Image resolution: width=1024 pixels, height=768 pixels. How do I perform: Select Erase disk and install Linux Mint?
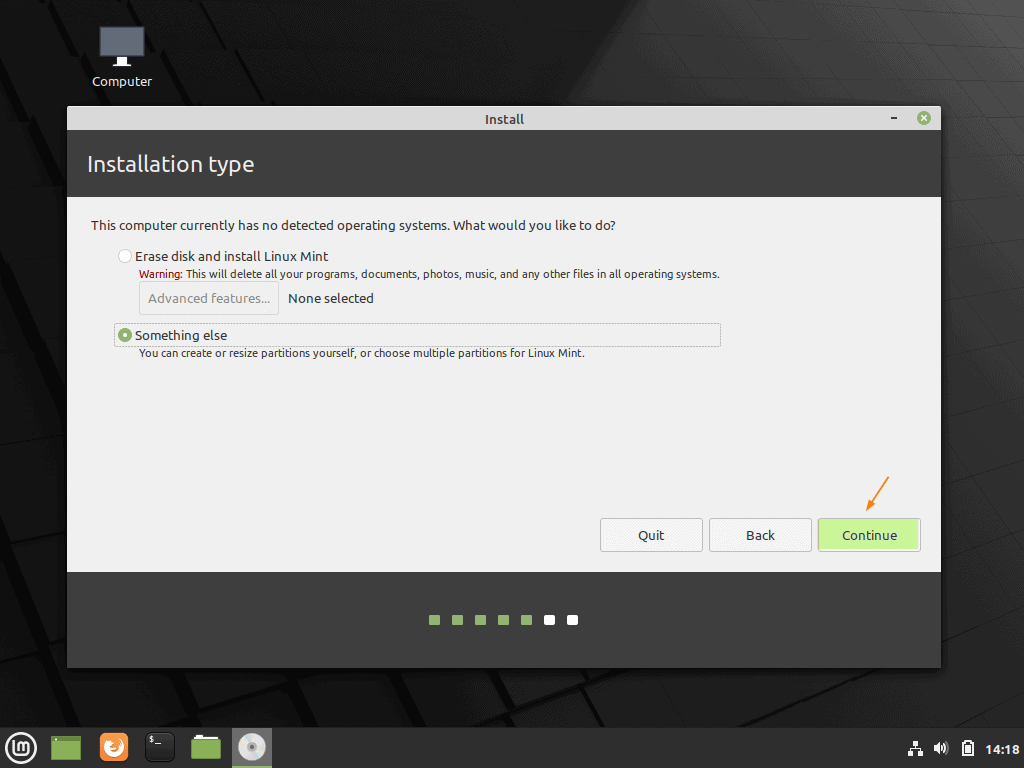(x=223, y=256)
